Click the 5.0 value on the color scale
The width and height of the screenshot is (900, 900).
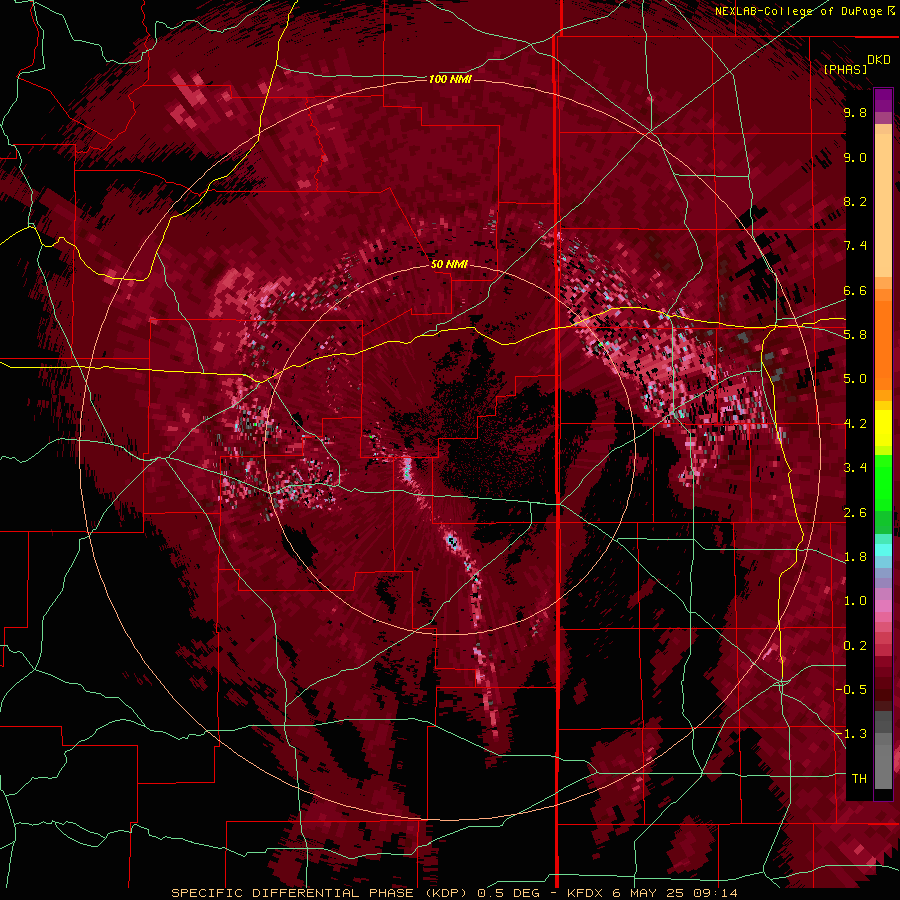(x=855, y=379)
